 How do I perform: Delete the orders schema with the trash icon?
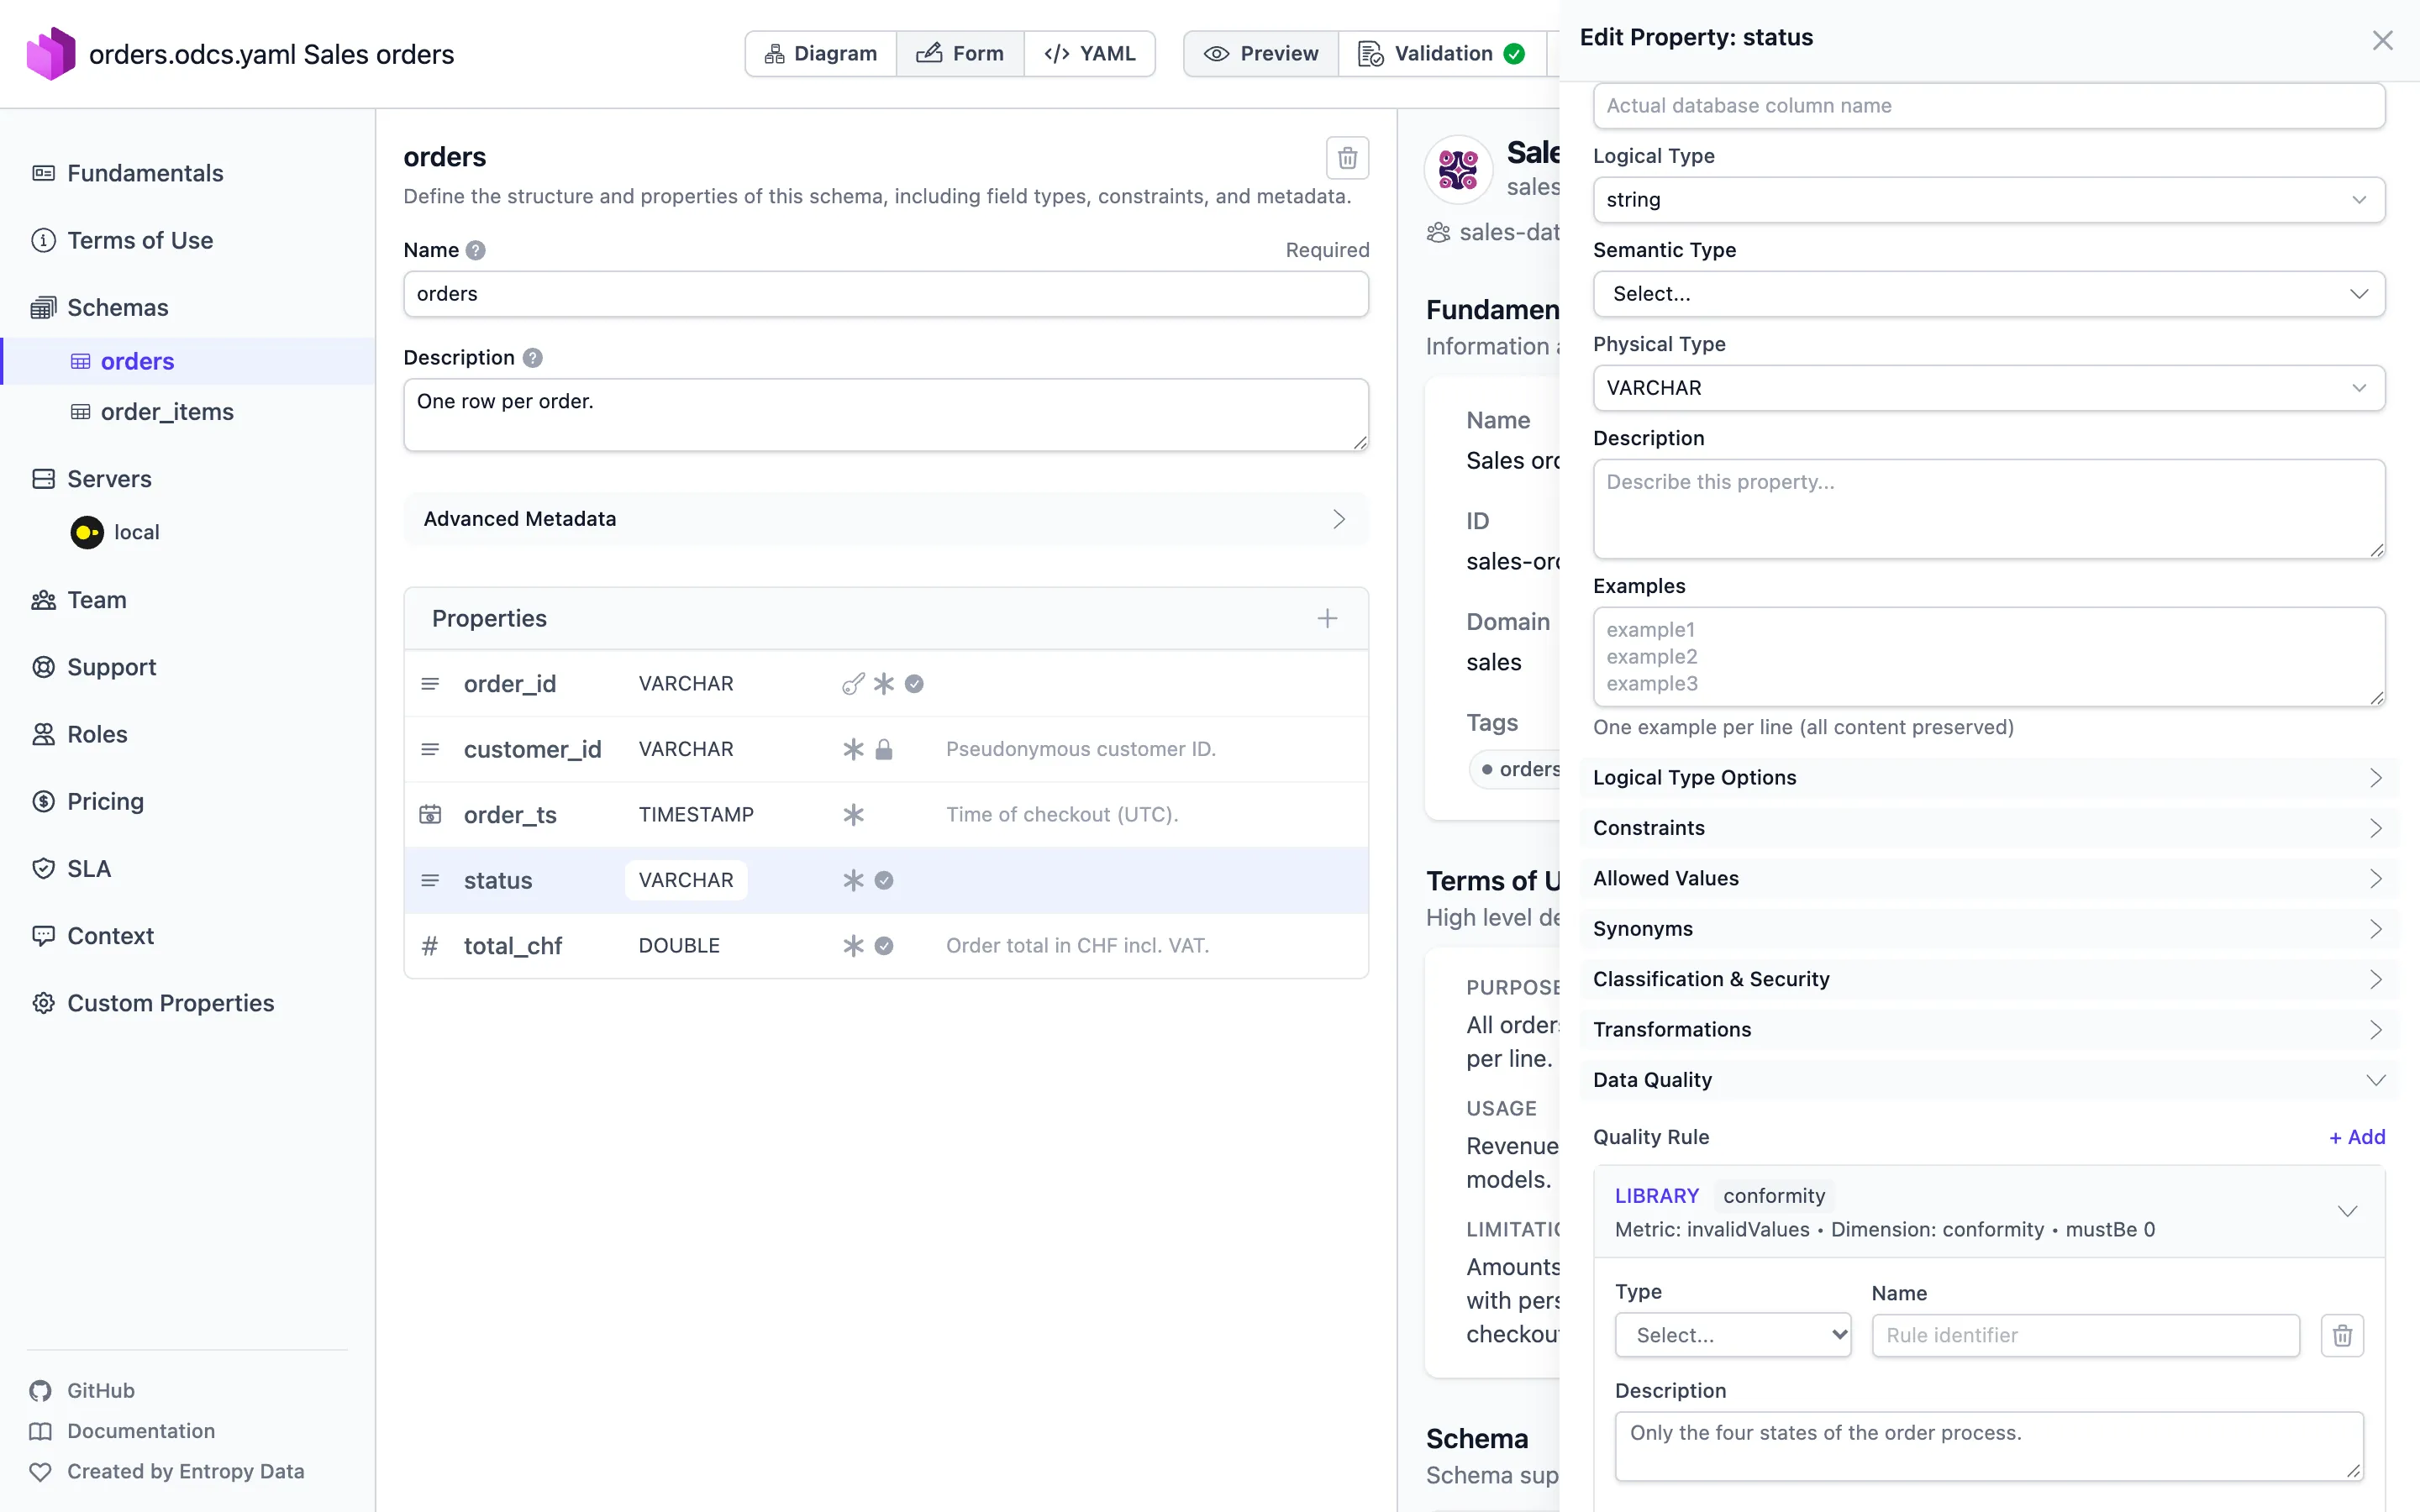1347,158
